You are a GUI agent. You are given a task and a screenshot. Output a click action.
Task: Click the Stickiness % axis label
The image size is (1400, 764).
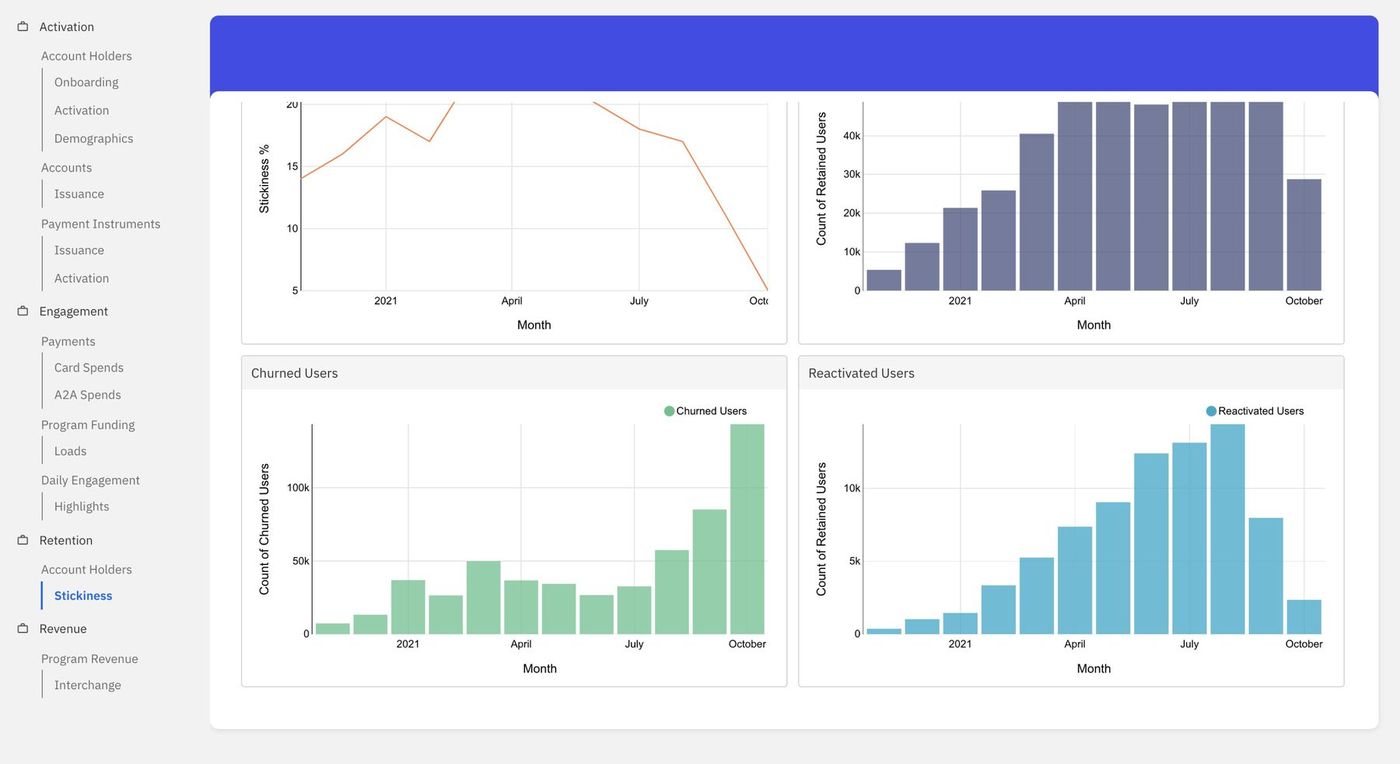coord(264,178)
